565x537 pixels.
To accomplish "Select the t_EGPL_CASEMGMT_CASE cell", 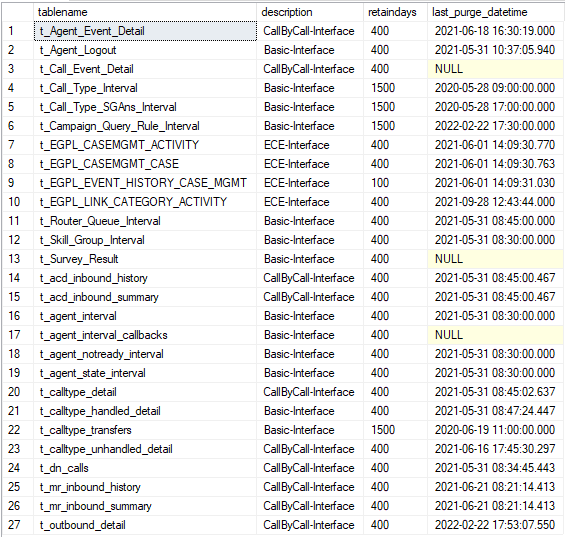I will click(x=145, y=164).
